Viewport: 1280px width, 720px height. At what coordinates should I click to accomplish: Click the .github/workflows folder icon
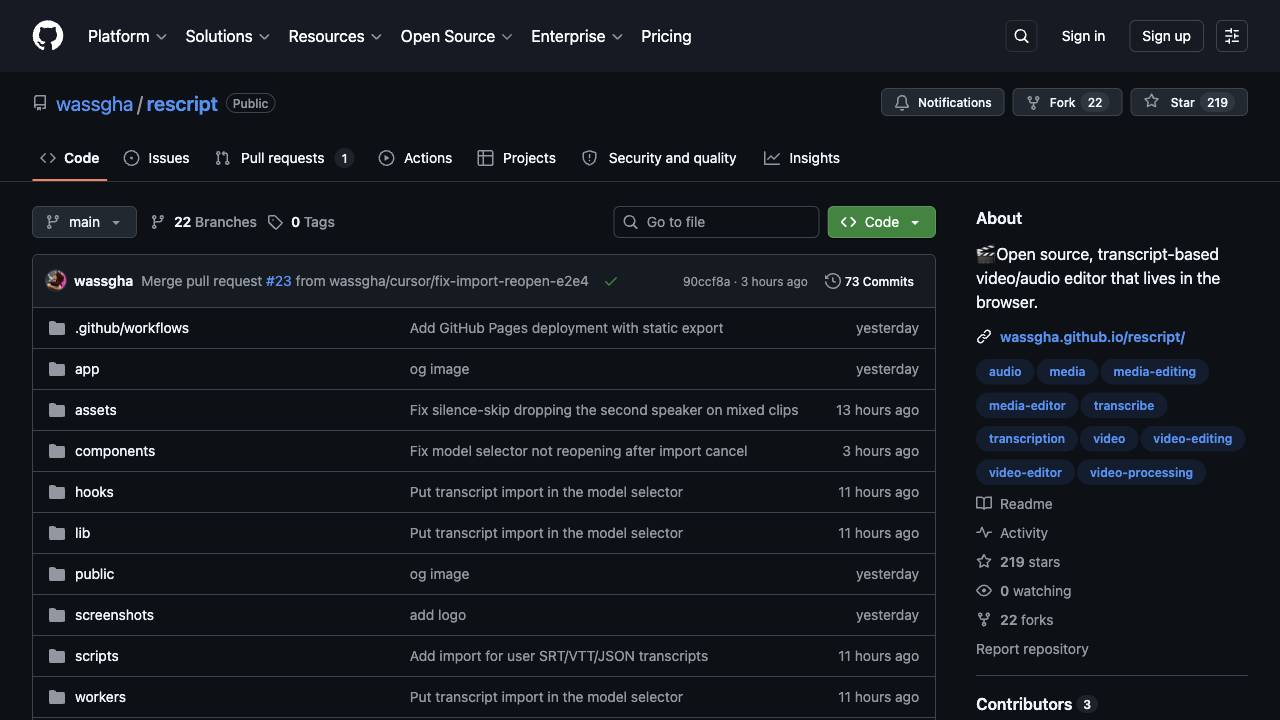tap(57, 328)
